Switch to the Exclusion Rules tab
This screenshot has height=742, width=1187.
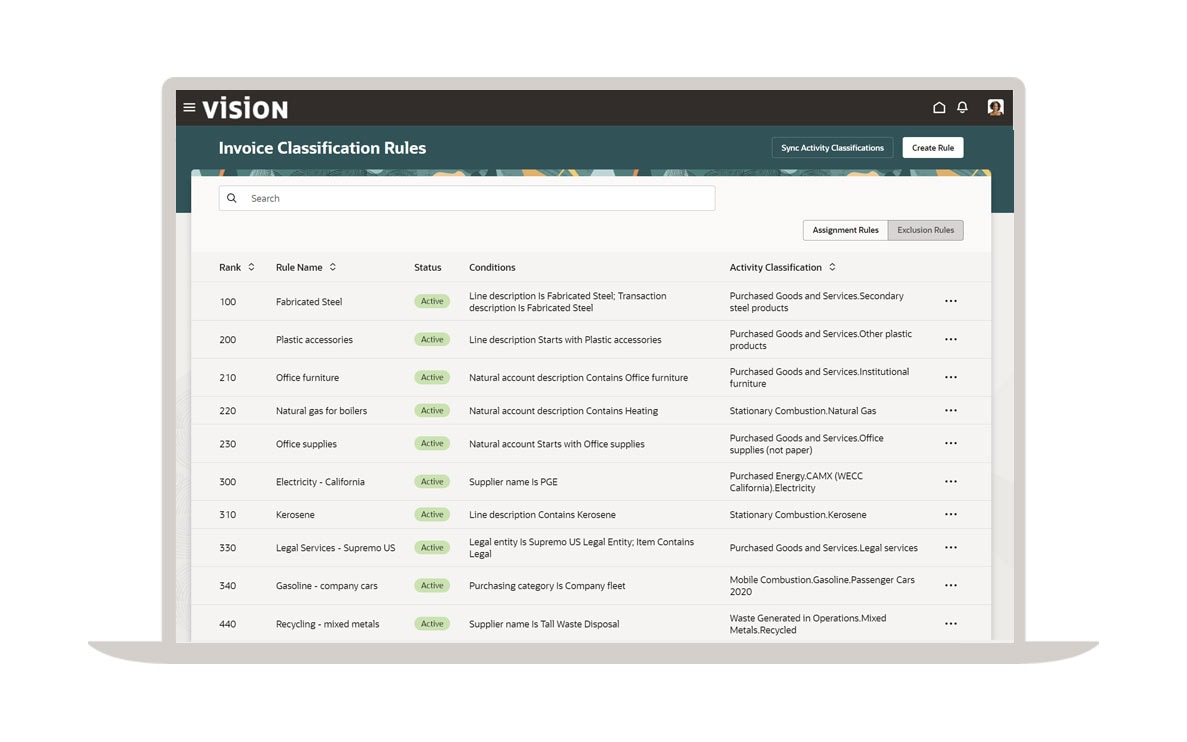click(925, 230)
